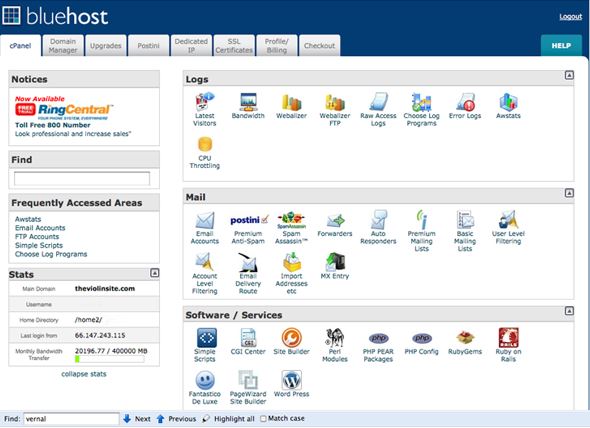Click the Next find button
This screenshot has height=428, width=590.
coord(137,419)
